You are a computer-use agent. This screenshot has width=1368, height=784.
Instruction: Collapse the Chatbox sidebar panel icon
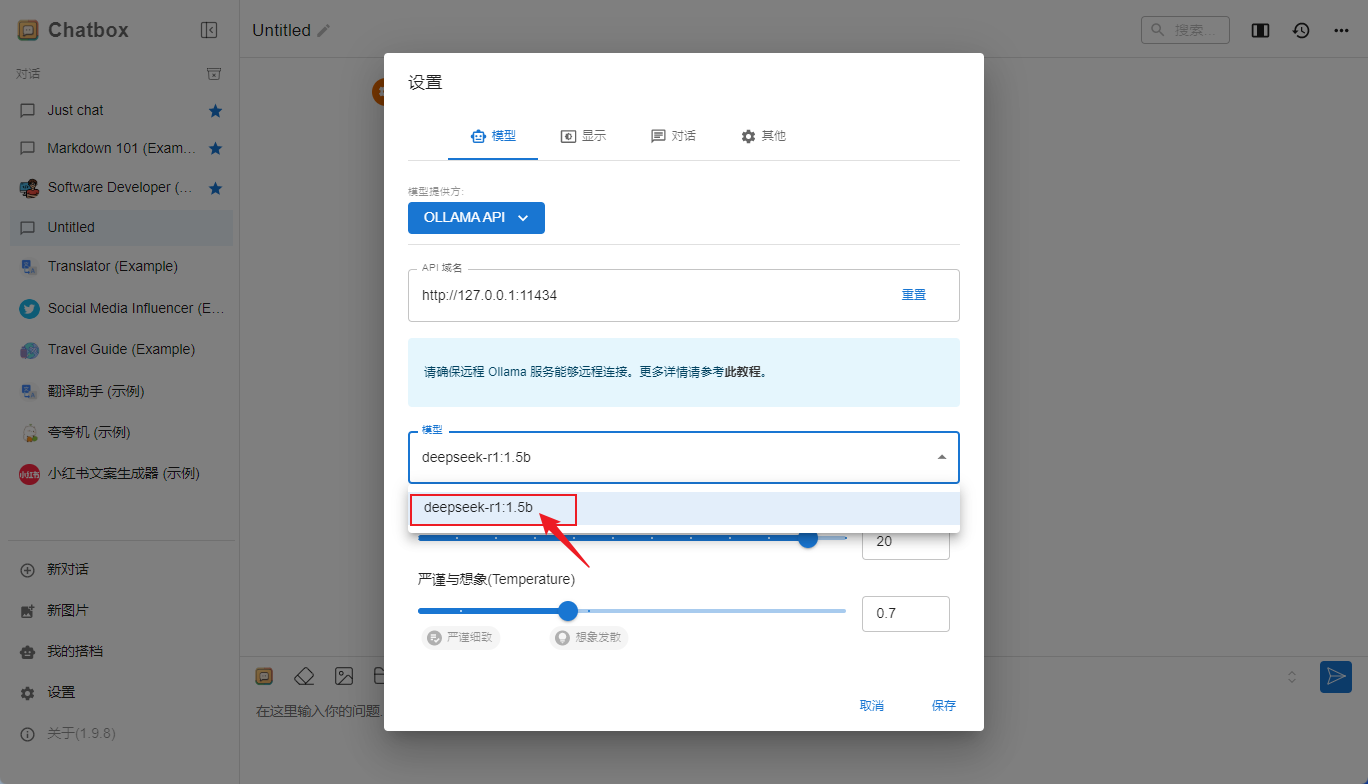coord(209,30)
